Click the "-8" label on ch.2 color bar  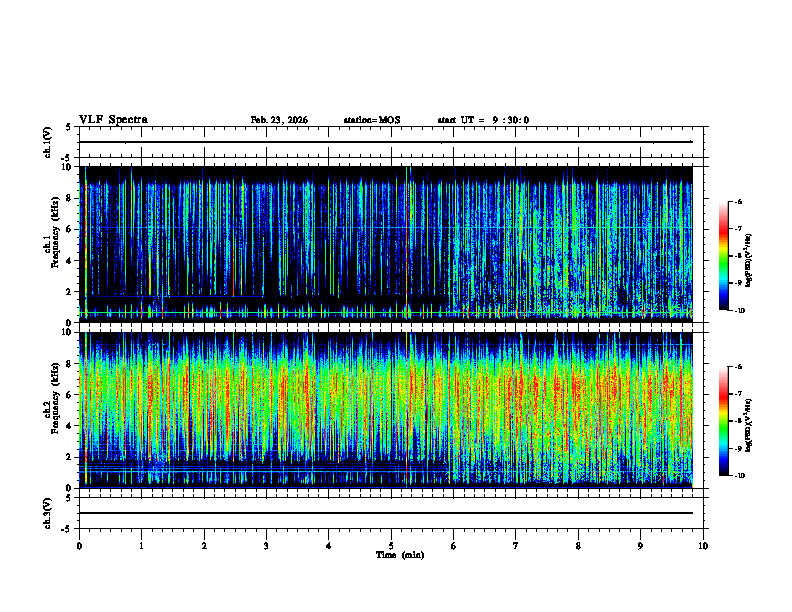738,421
